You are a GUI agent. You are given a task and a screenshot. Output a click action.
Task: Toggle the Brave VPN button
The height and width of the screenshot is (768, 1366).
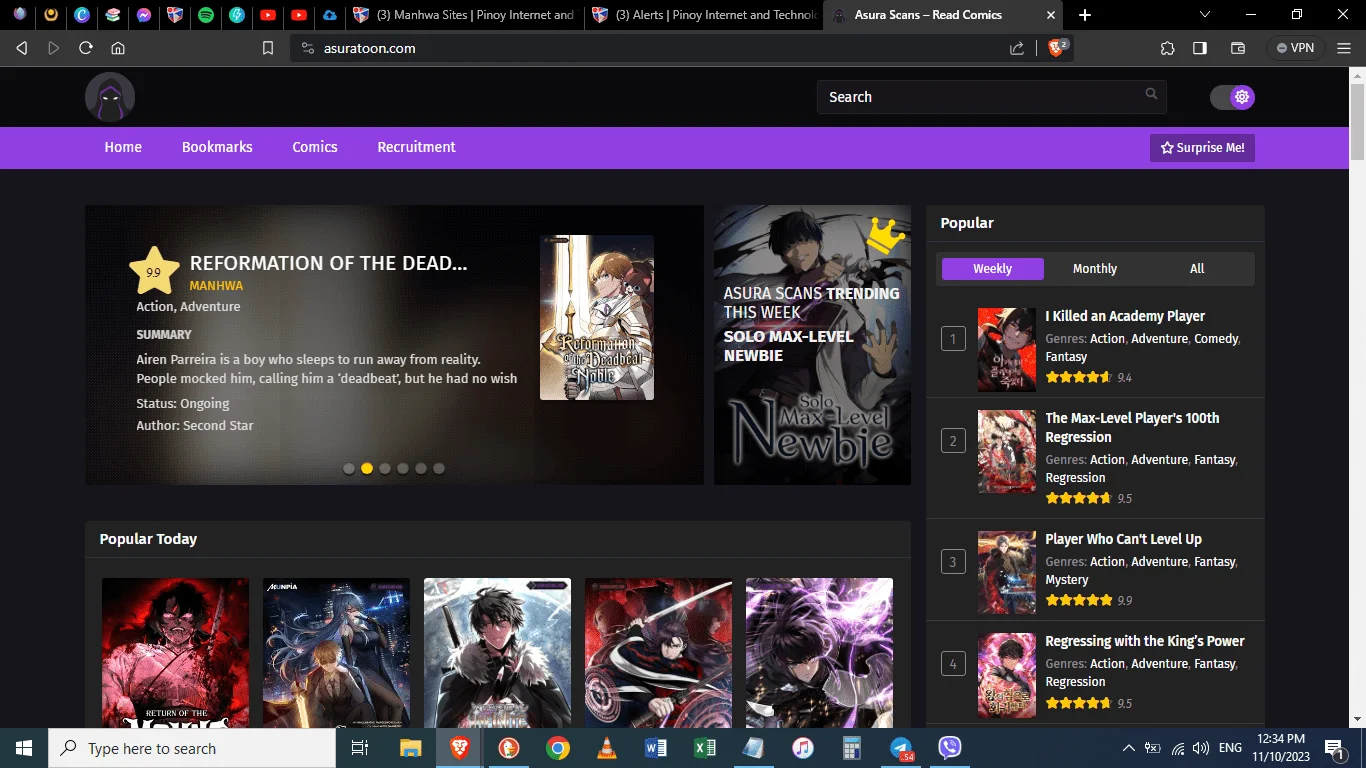(1295, 48)
